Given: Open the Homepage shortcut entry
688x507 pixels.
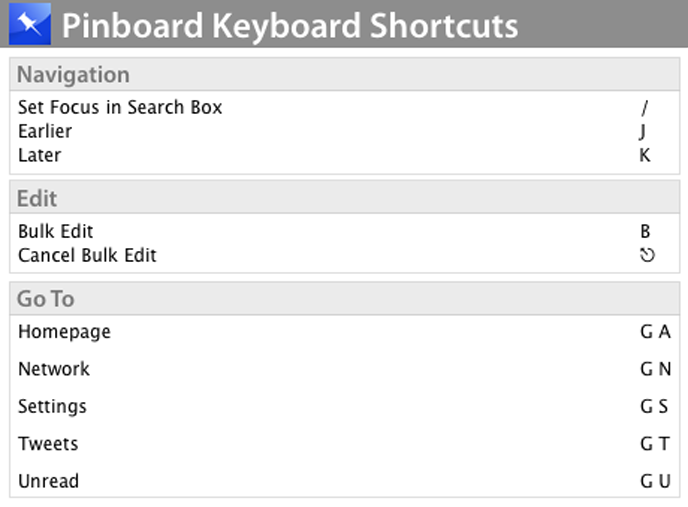Looking at the screenshot, I should [x=64, y=332].
